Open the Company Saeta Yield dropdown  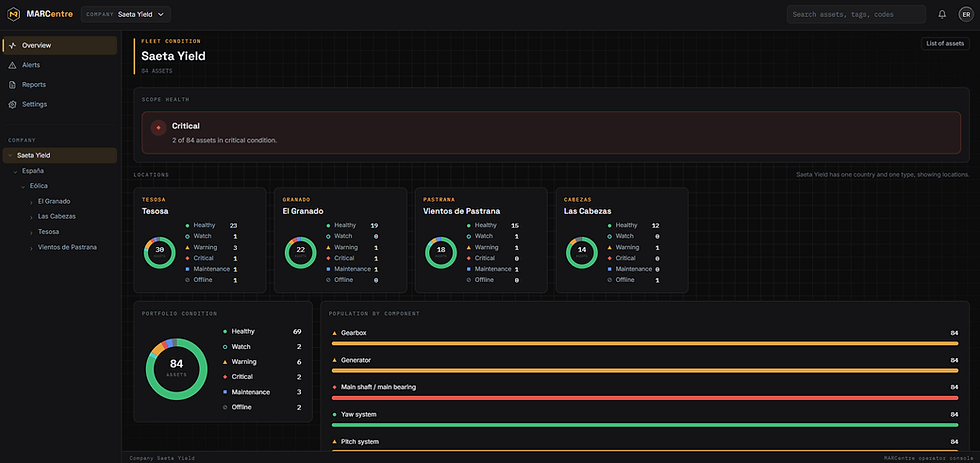point(126,14)
